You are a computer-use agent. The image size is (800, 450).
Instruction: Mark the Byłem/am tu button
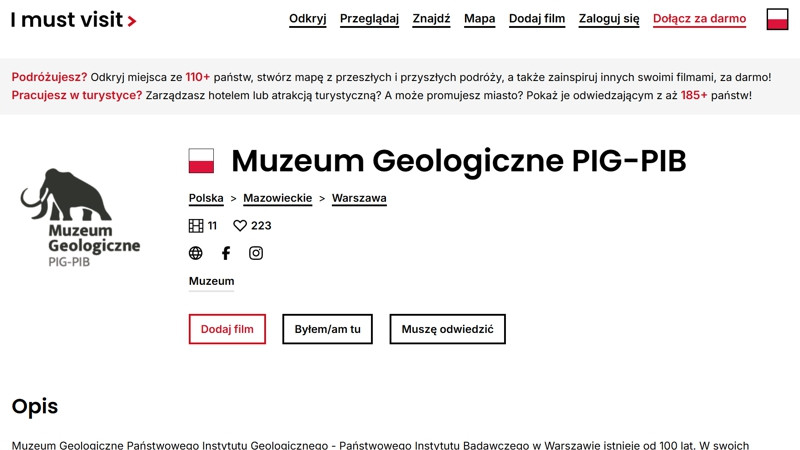point(327,329)
